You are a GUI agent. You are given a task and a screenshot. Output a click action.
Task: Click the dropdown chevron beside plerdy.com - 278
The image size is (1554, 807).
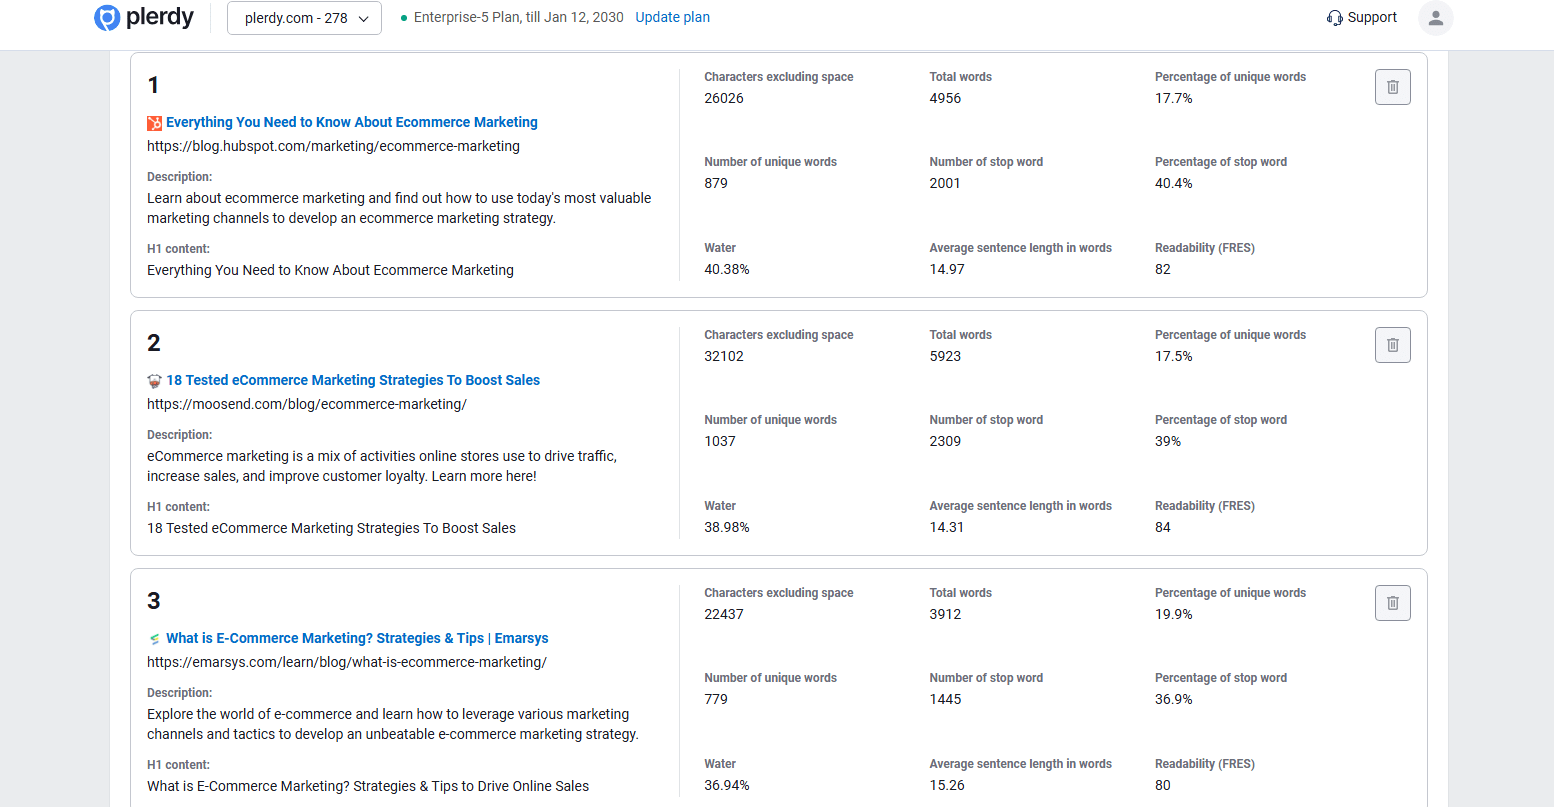pyautogui.click(x=364, y=19)
